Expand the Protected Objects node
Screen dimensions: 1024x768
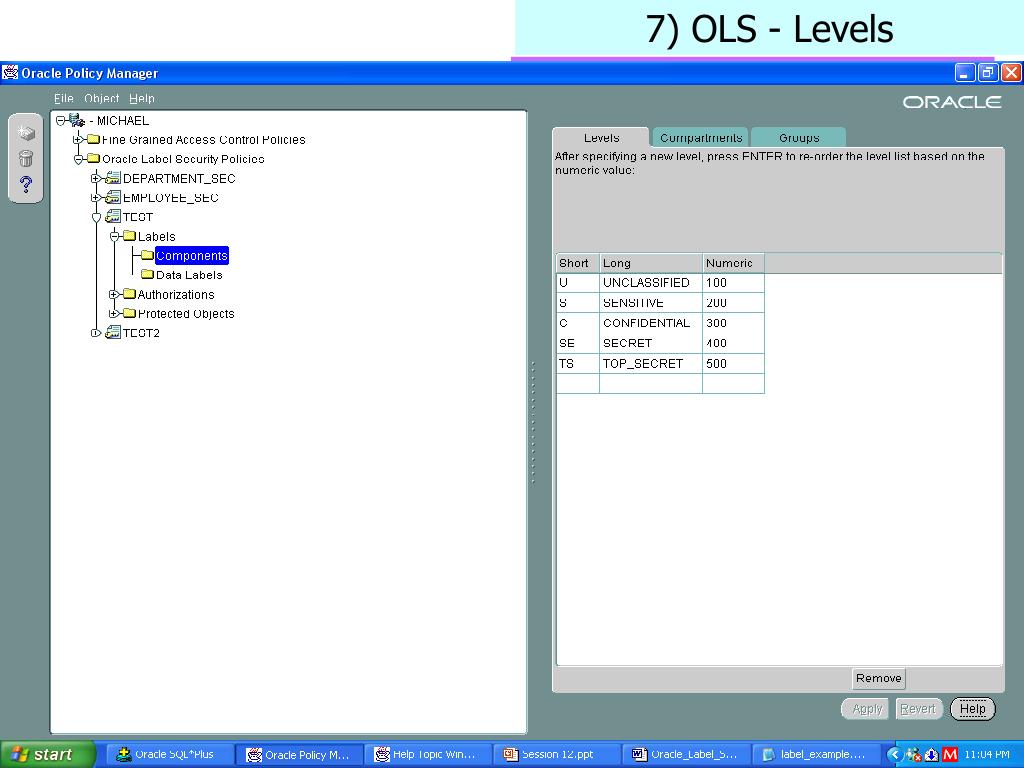pos(114,313)
